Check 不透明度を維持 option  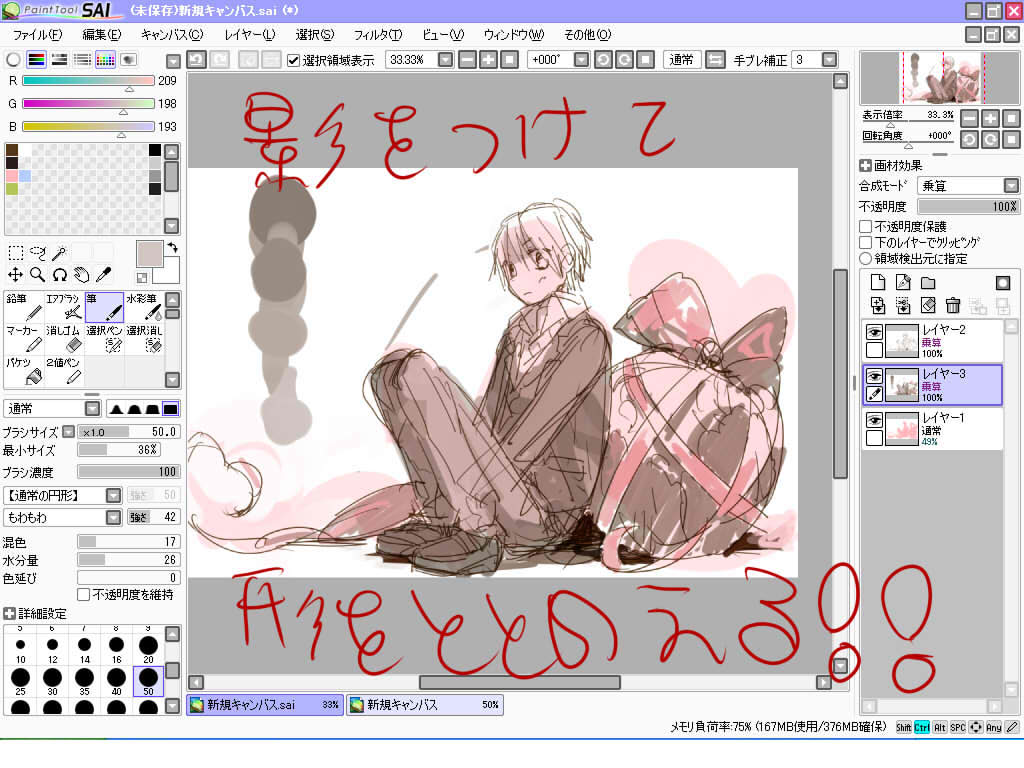pos(84,594)
